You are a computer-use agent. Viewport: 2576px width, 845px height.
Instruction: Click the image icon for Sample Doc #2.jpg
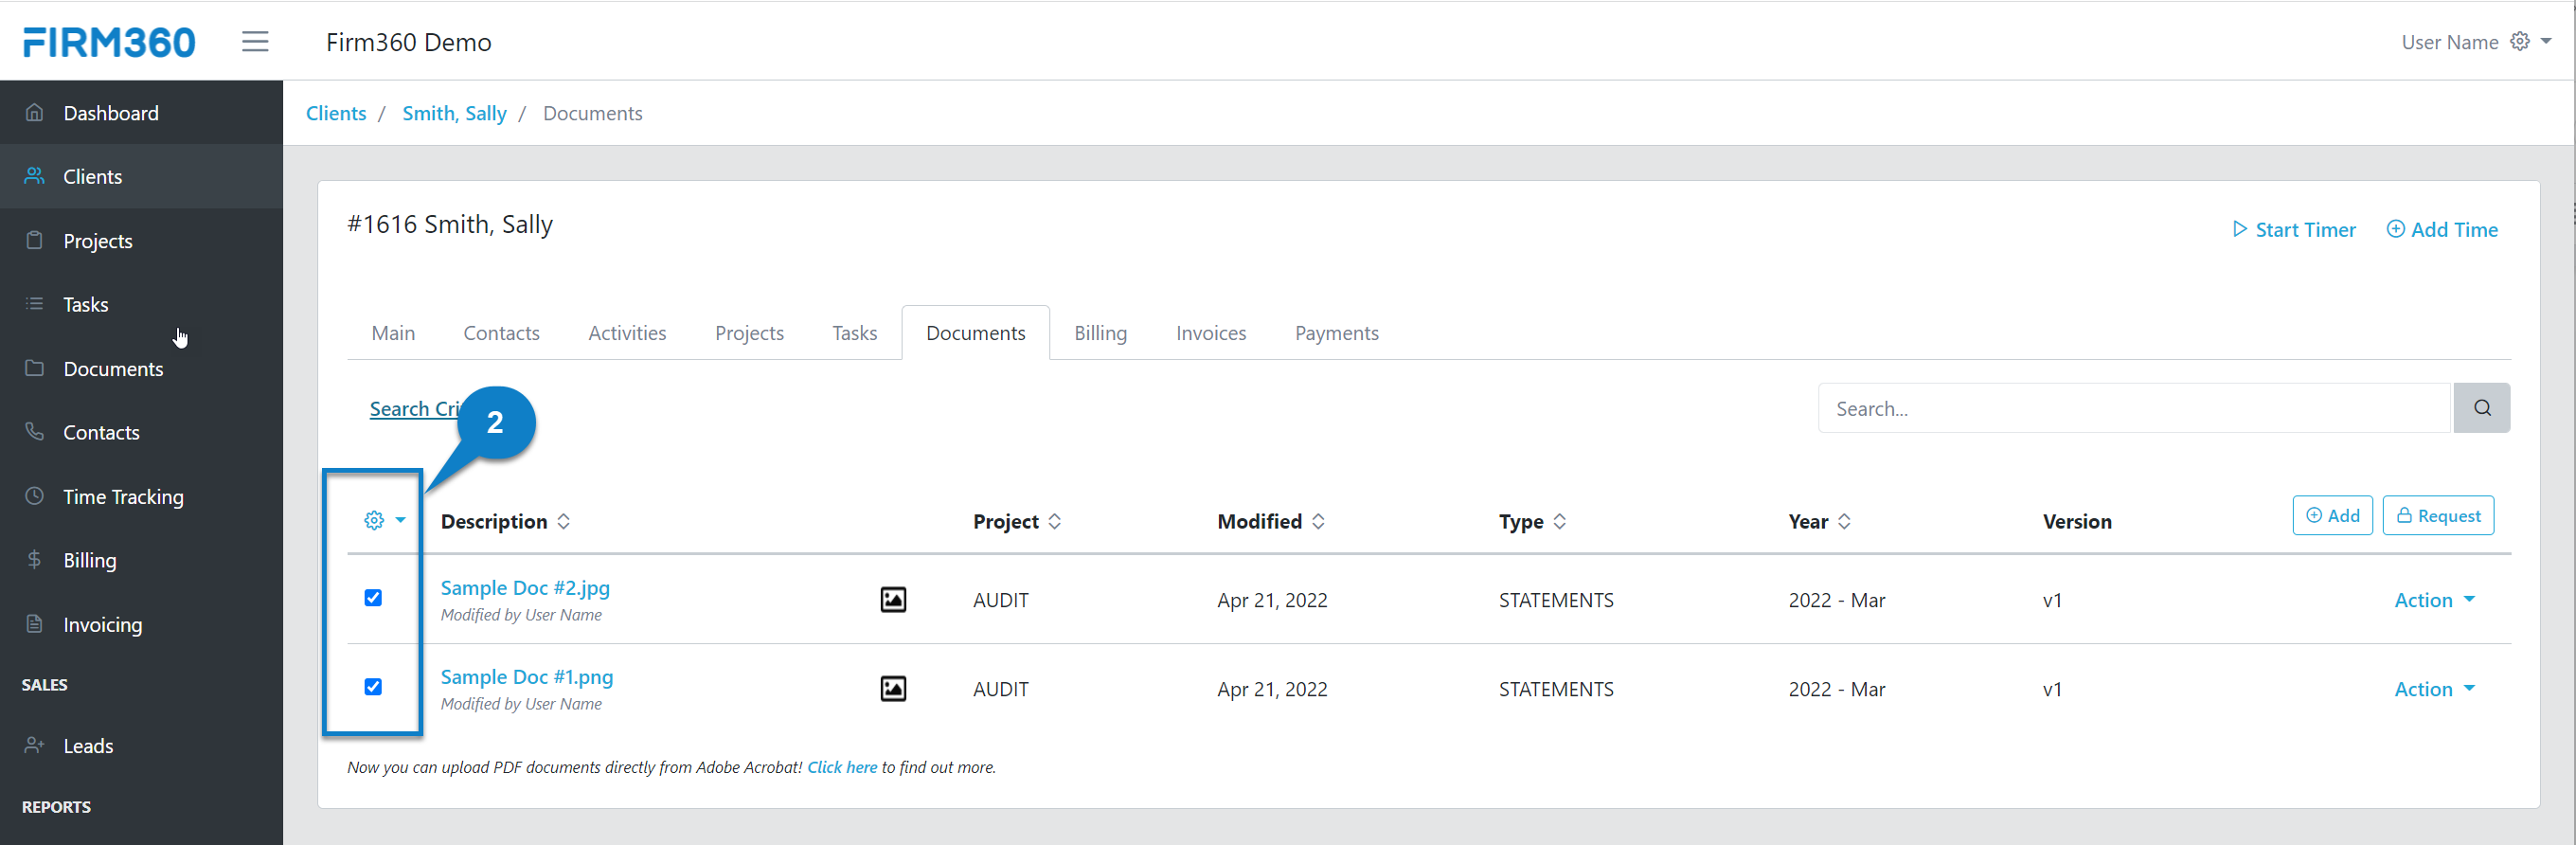coord(893,599)
